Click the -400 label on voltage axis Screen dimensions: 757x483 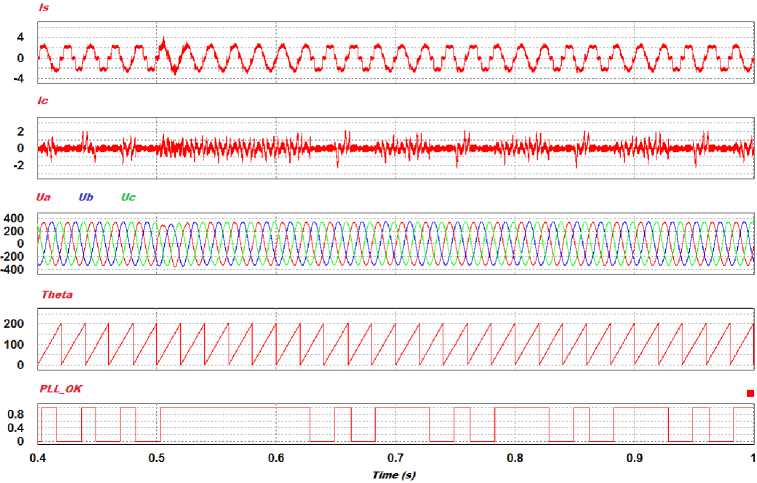click(x=12, y=270)
